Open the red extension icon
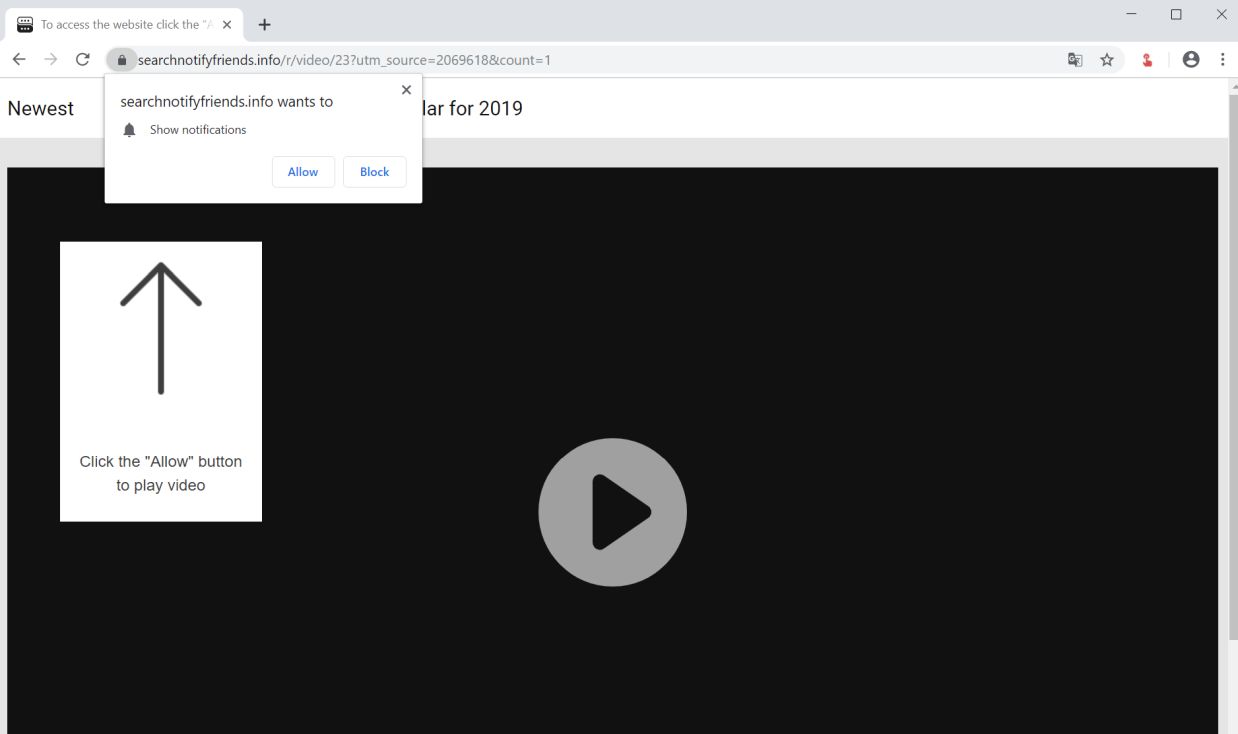 tap(1147, 60)
